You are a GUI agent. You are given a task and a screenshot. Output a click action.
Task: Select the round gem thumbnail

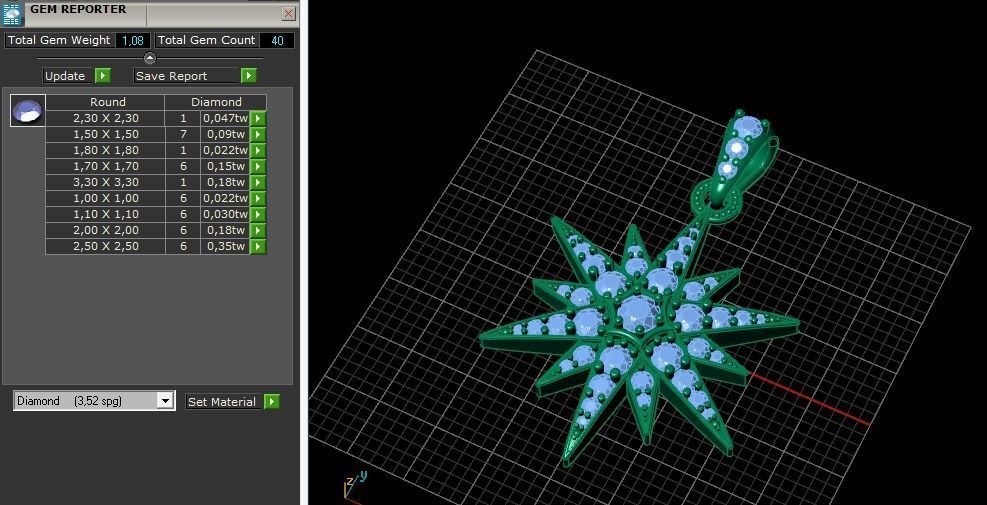(28, 110)
